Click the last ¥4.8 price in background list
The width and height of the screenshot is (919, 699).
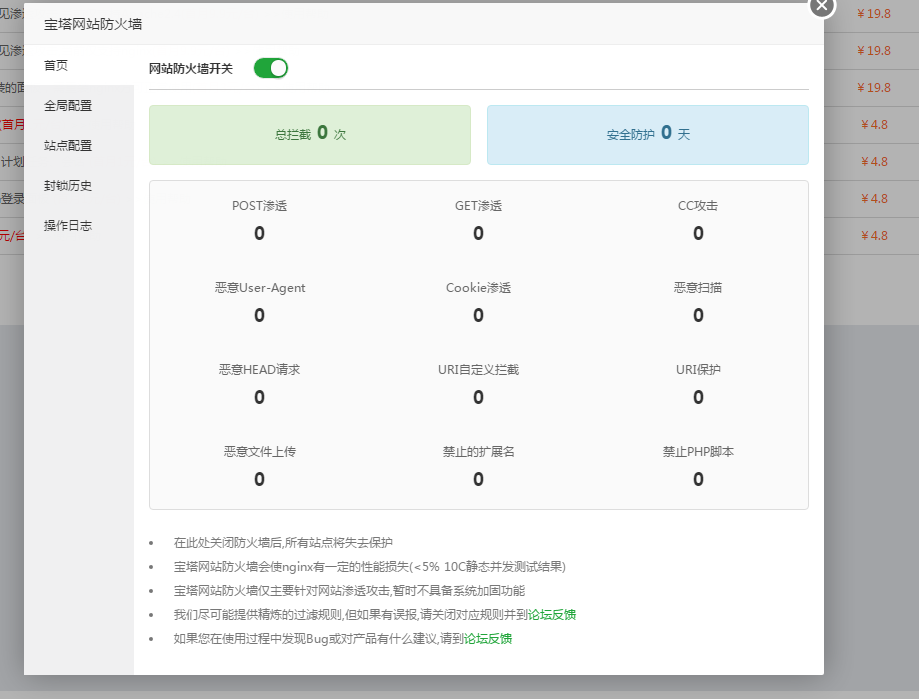pos(874,236)
